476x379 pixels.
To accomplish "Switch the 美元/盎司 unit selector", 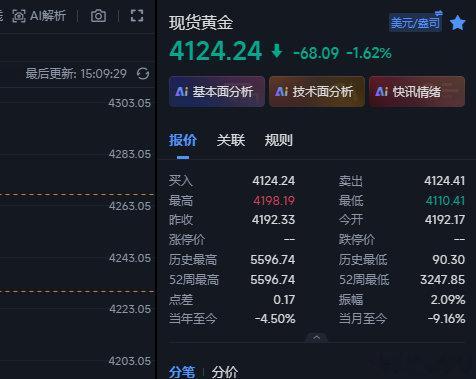I will (416, 22).
